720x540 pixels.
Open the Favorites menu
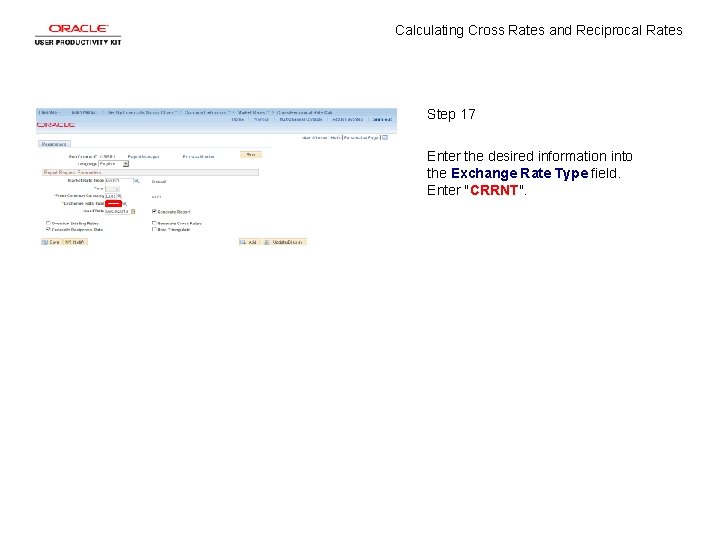(x=49, y=112)
